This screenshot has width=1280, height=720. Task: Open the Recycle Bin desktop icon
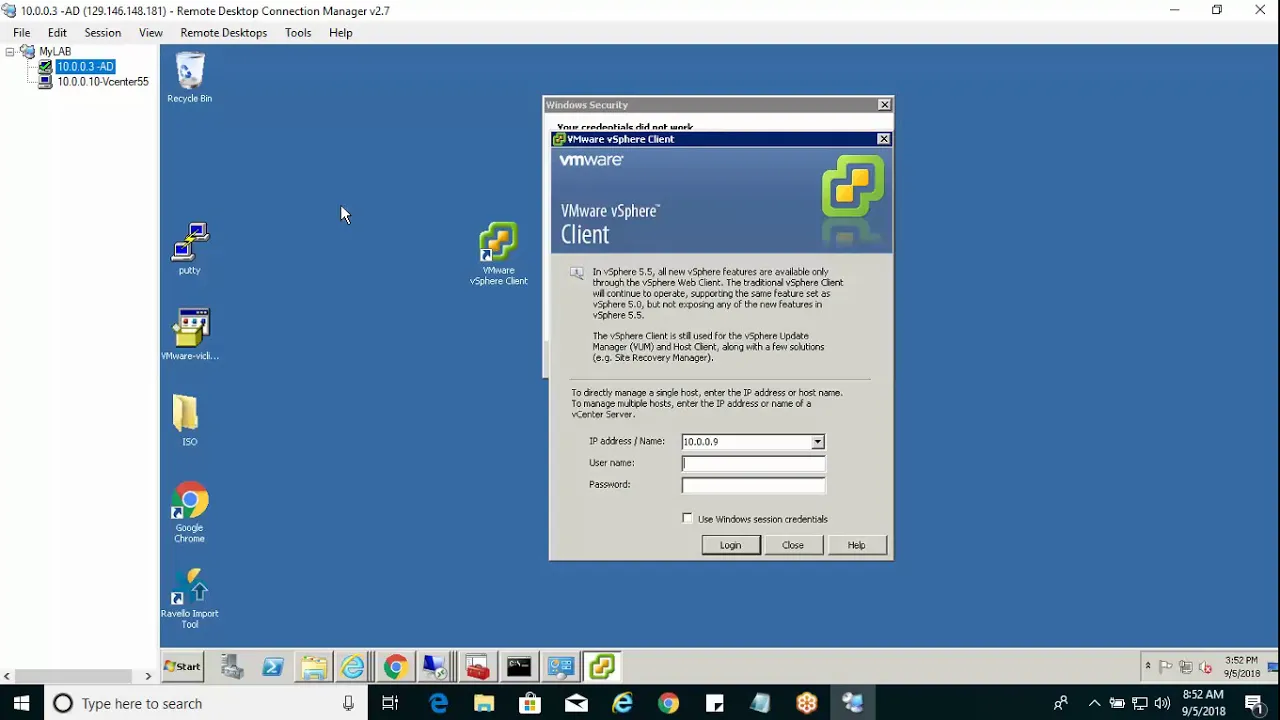(190, 78)
